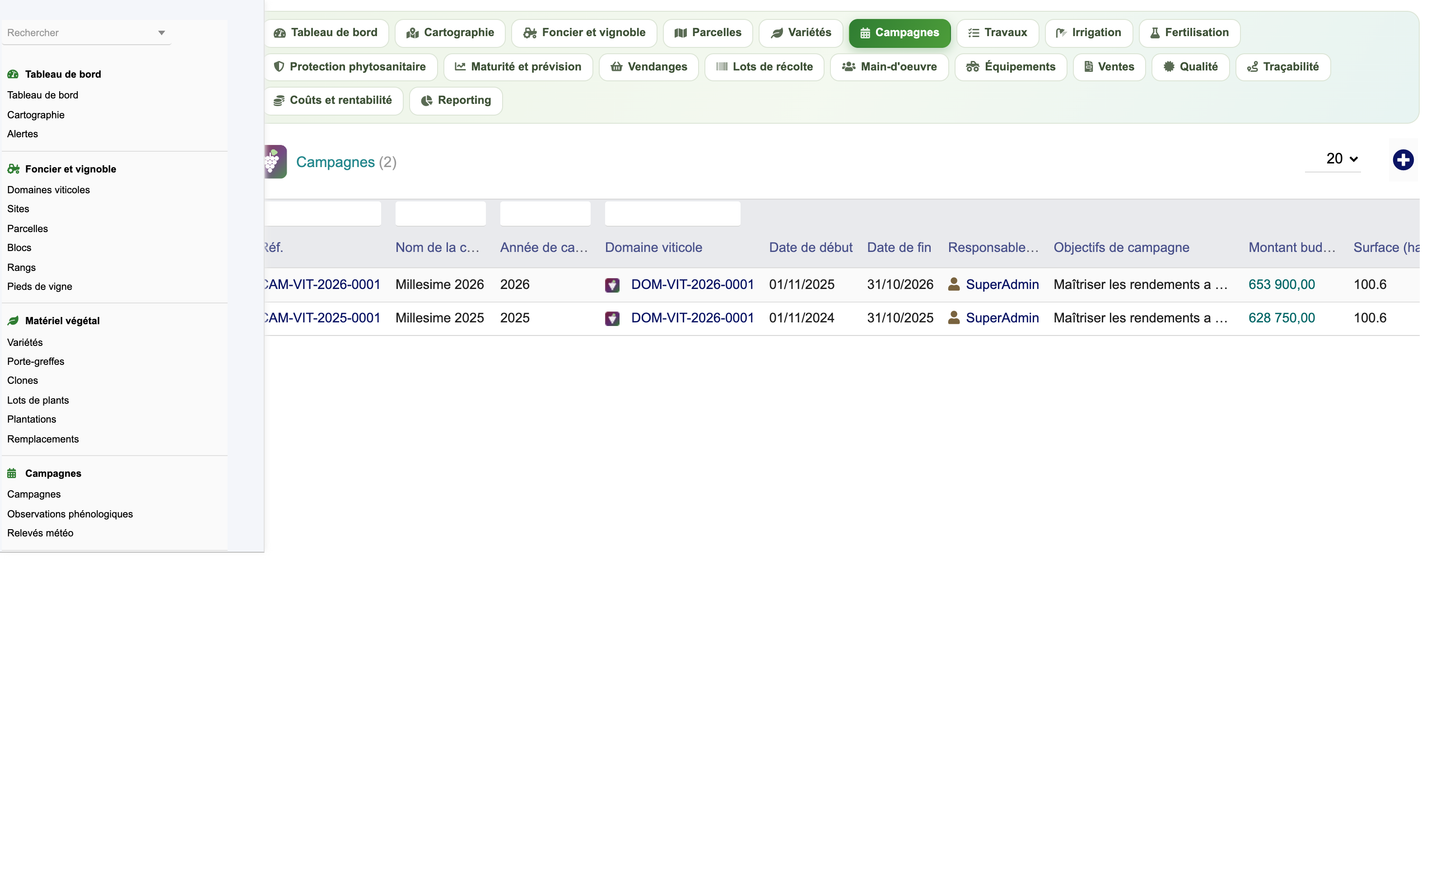1445x894 pixels.
Task: Click the filter field above Domaine viticole
Action: coord(673,213)
